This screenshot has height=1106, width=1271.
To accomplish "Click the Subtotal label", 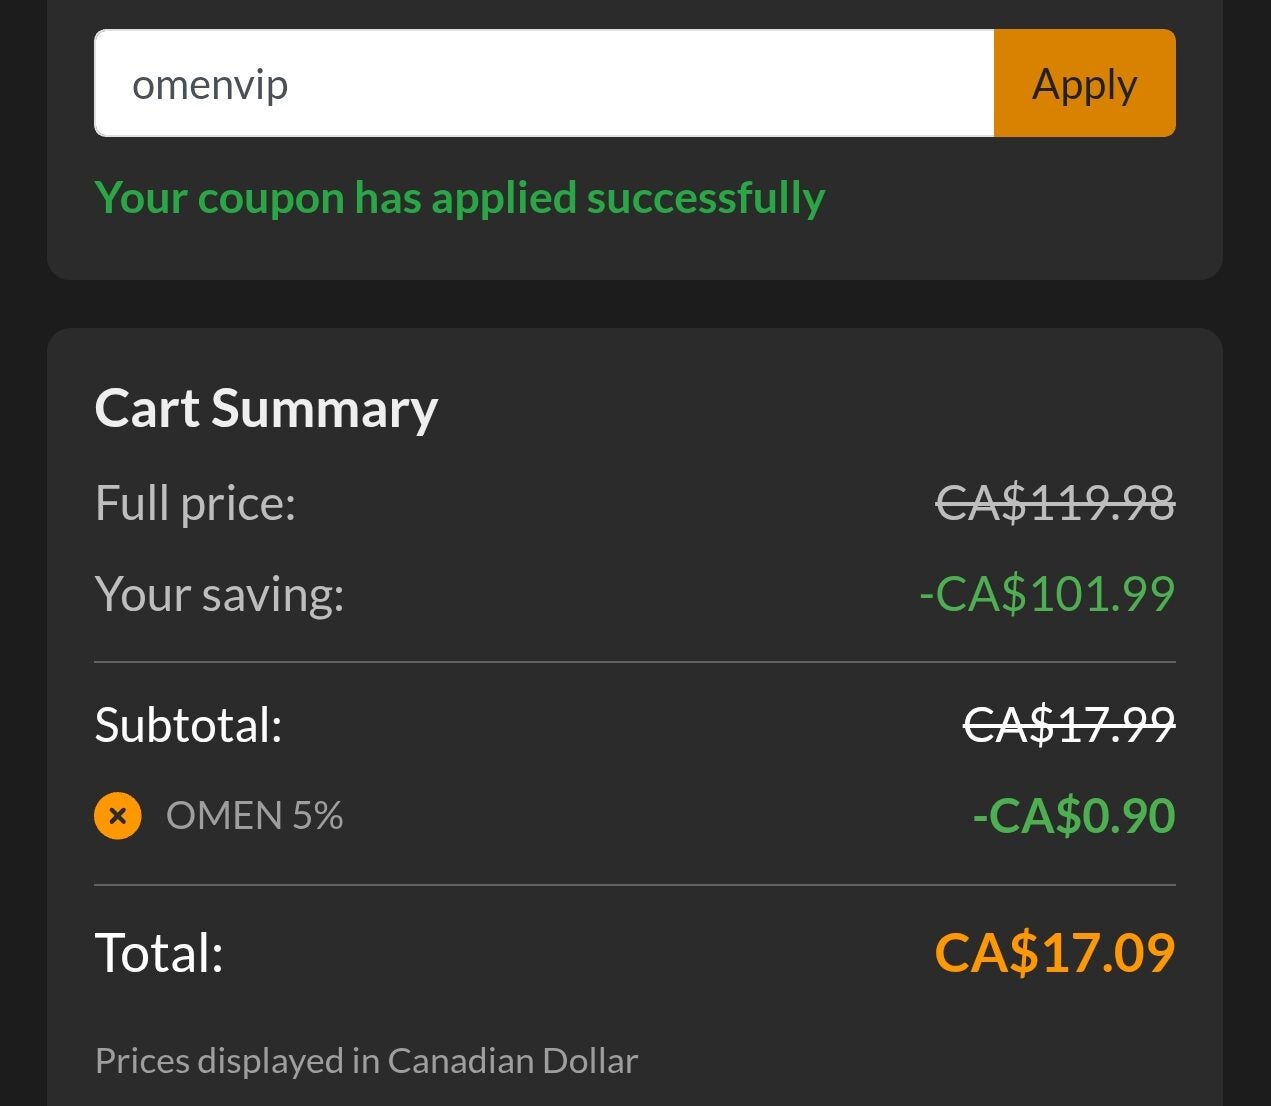I will pos(188,725).
